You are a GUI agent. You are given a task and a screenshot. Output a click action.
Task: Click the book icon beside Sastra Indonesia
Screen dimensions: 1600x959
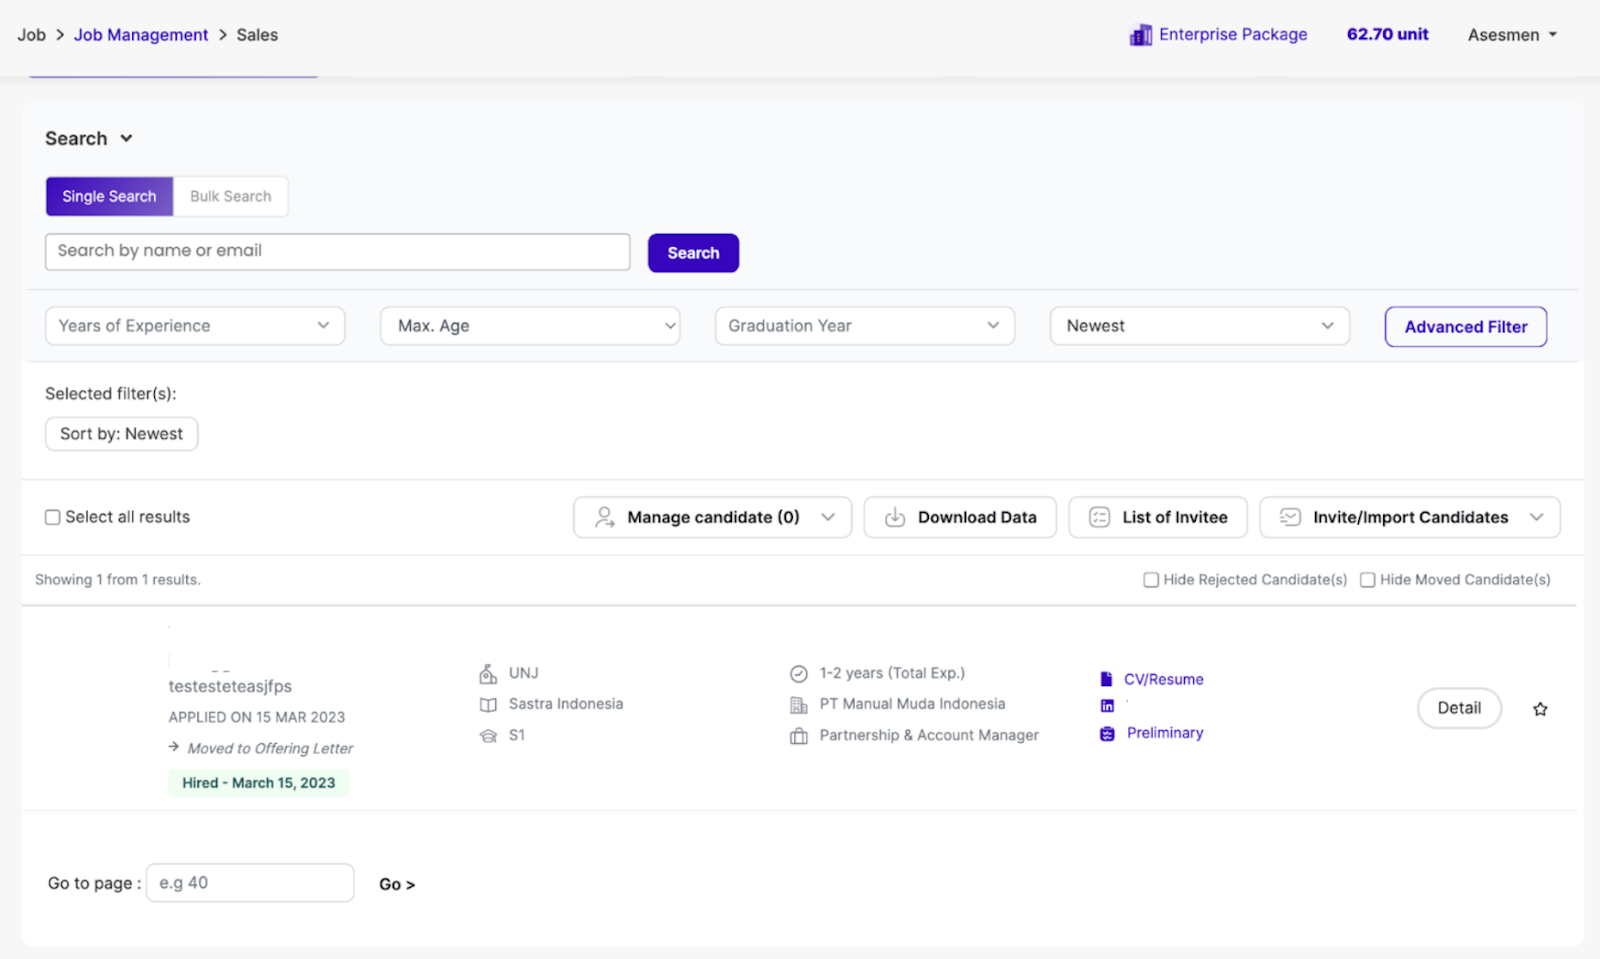coord(488,705)
